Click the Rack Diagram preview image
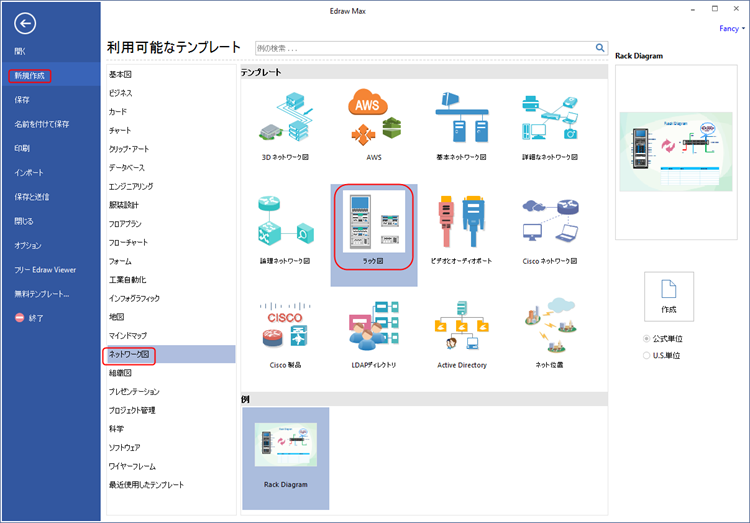The image size is (750, 523). coord(676,152)
